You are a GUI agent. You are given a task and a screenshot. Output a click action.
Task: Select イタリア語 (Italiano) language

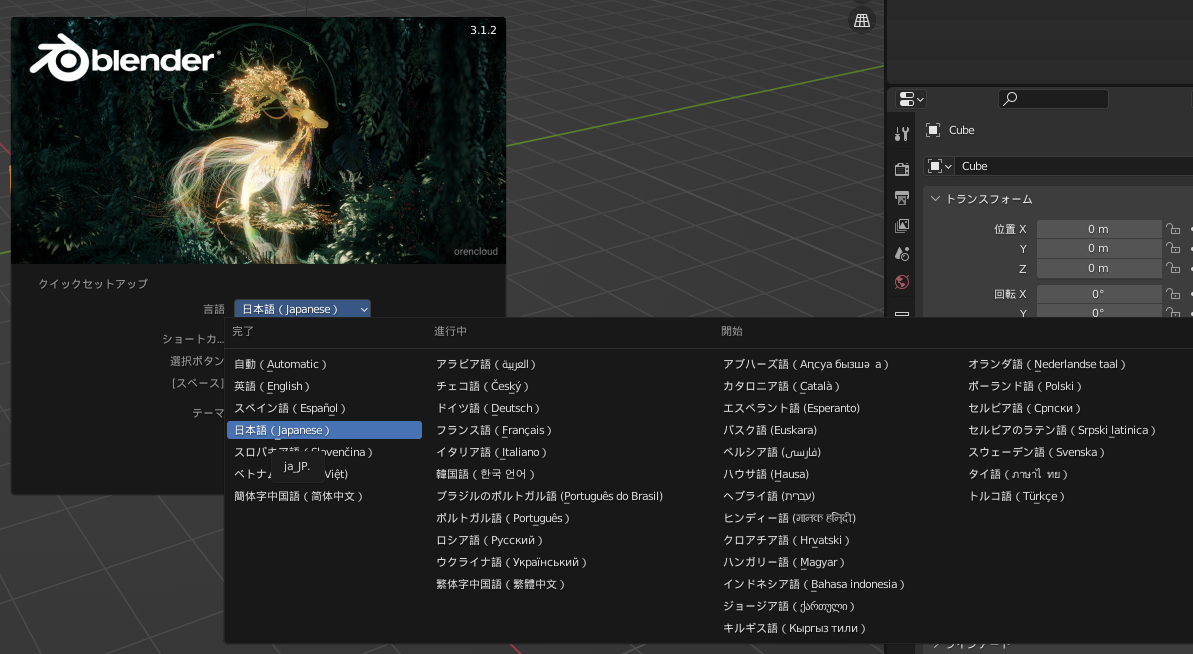[x=492, y=452]
